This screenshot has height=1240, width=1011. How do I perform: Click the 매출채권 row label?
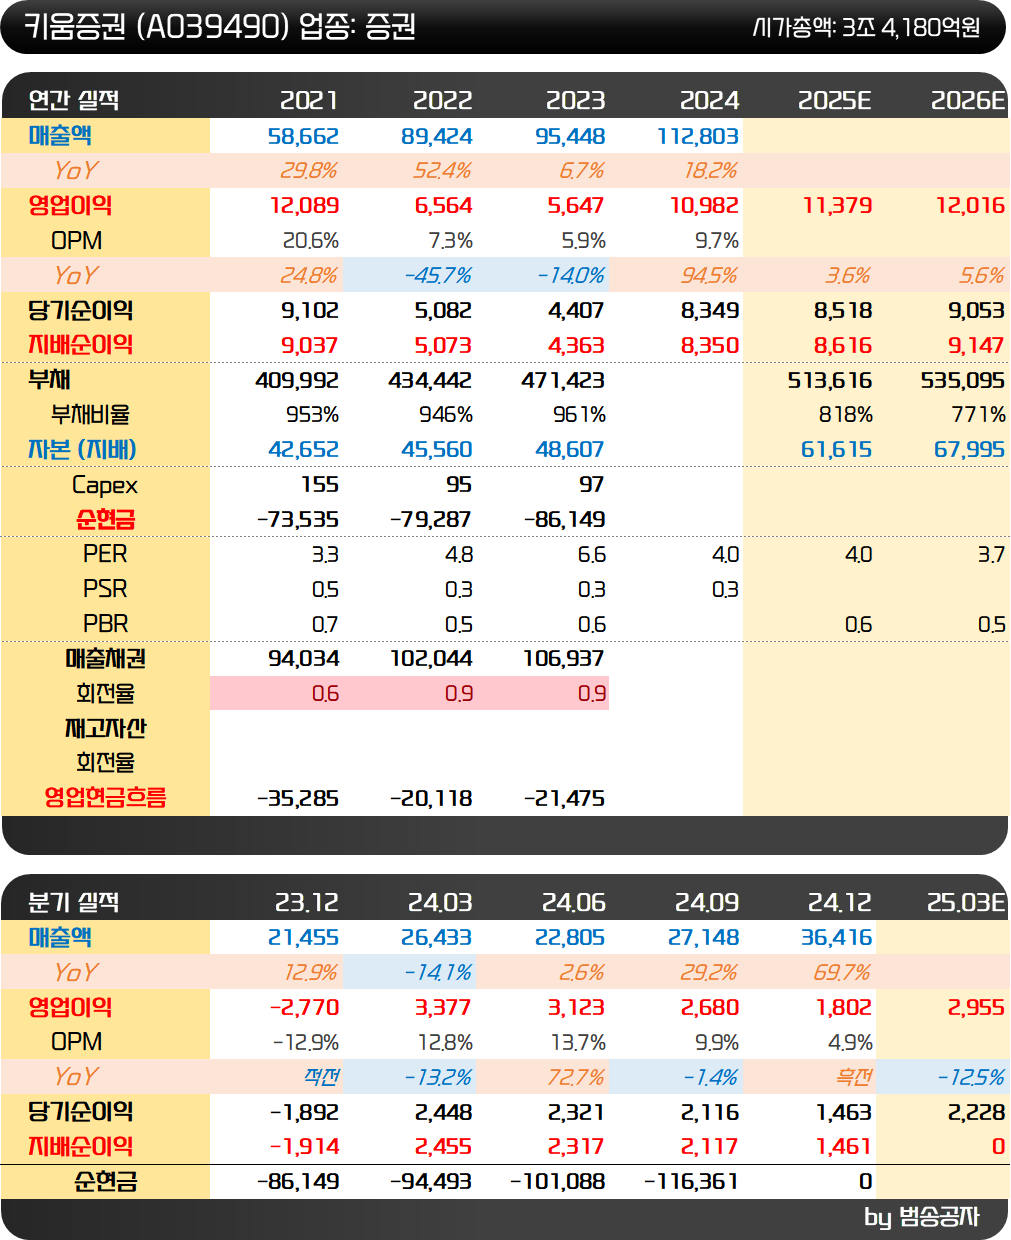[105, 658]
